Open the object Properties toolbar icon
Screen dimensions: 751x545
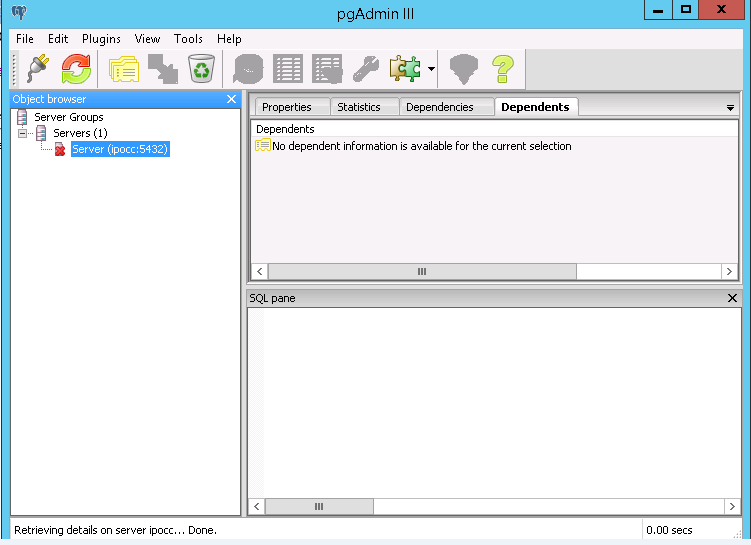[124, 69]
